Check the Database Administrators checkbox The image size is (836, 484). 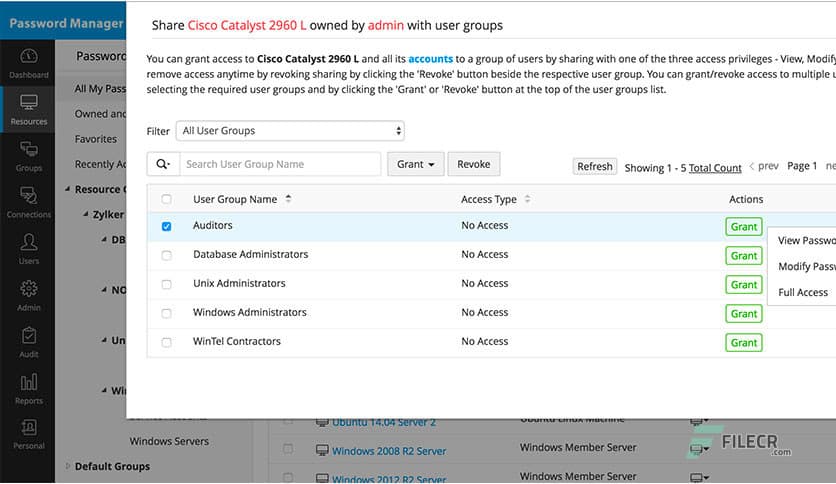click(x=166, y=256)
